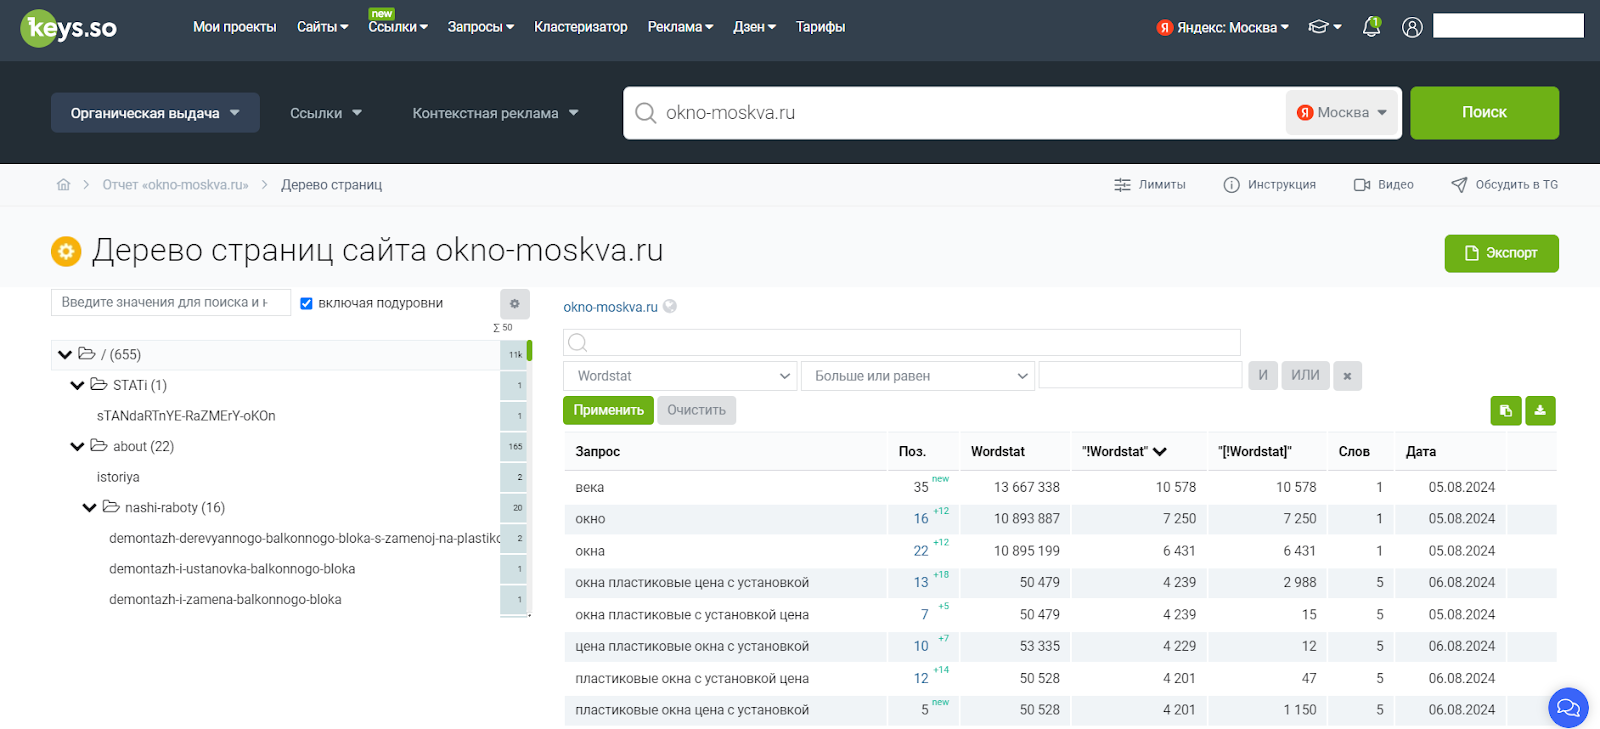The image size is (1600, 729).
Task: Click the magnifier icon in main search bar
Action: tap(646, 113)
